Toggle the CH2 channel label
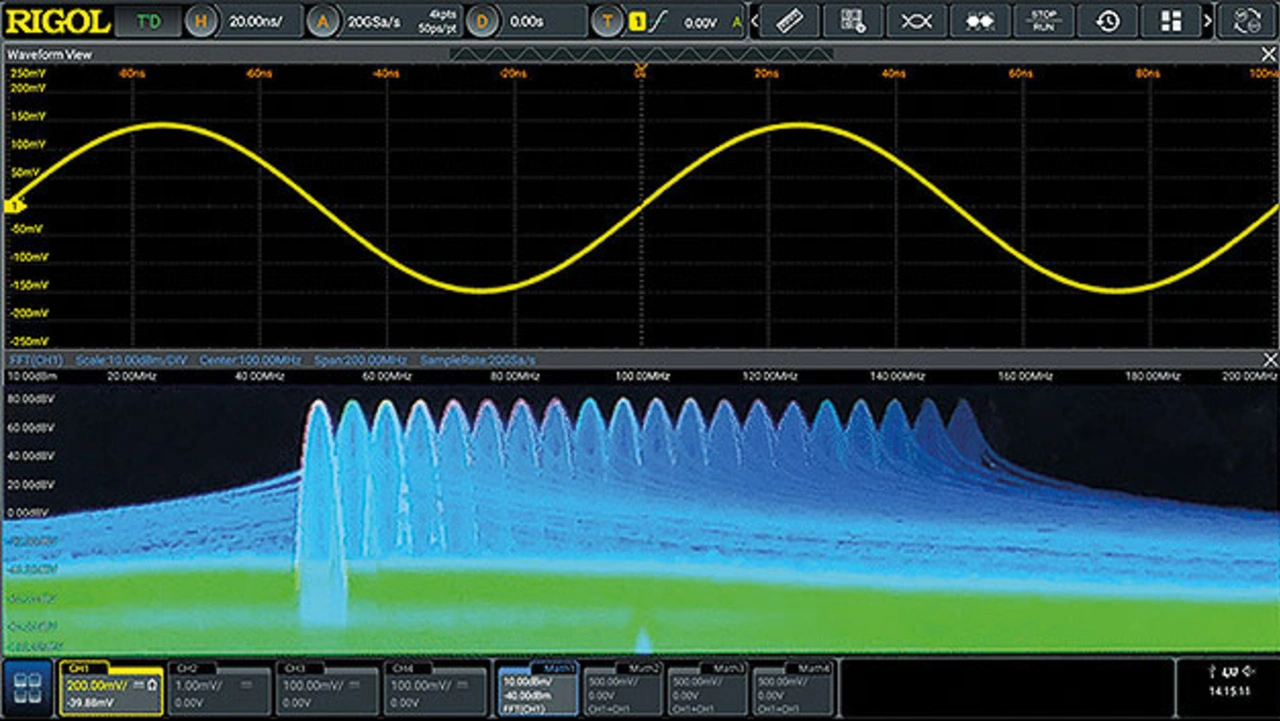Viewport: 1280px width, 721px height. [187, 667]
